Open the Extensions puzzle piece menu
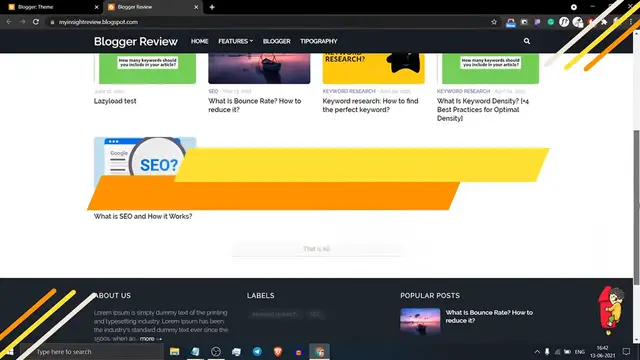This screenshot has height=360, width=640. tap(604, 22)
